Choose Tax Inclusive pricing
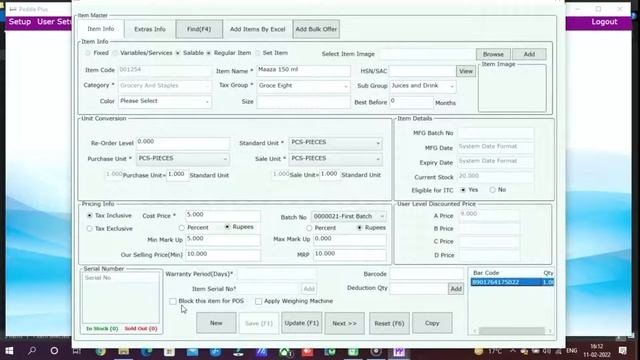This screenshot has height=360, width=640. coord(89,216)
